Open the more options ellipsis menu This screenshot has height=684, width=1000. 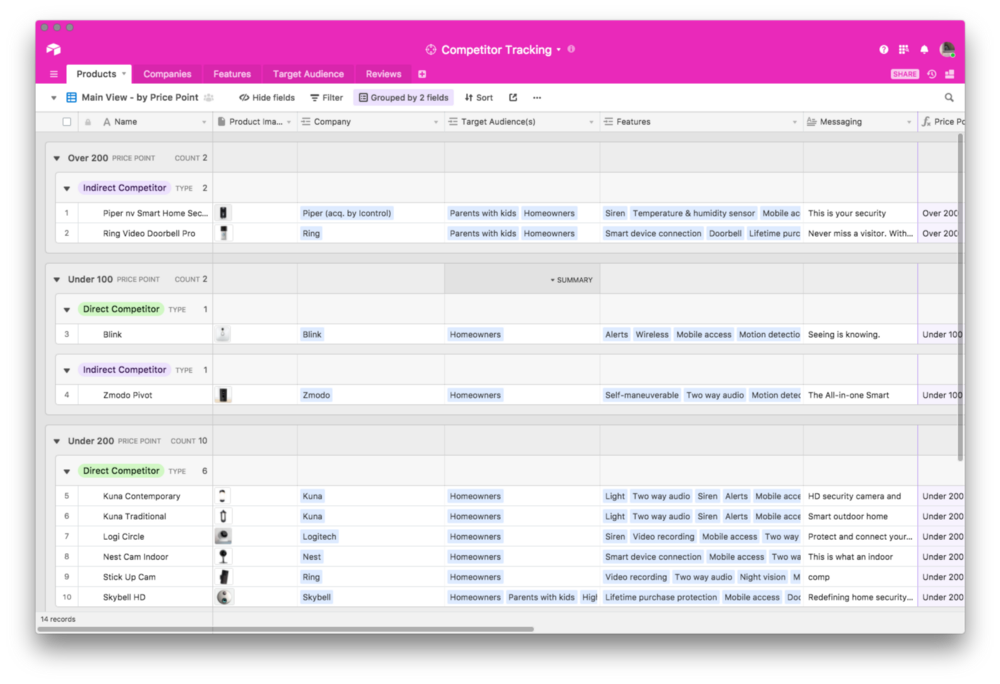[x=537, y=98]
